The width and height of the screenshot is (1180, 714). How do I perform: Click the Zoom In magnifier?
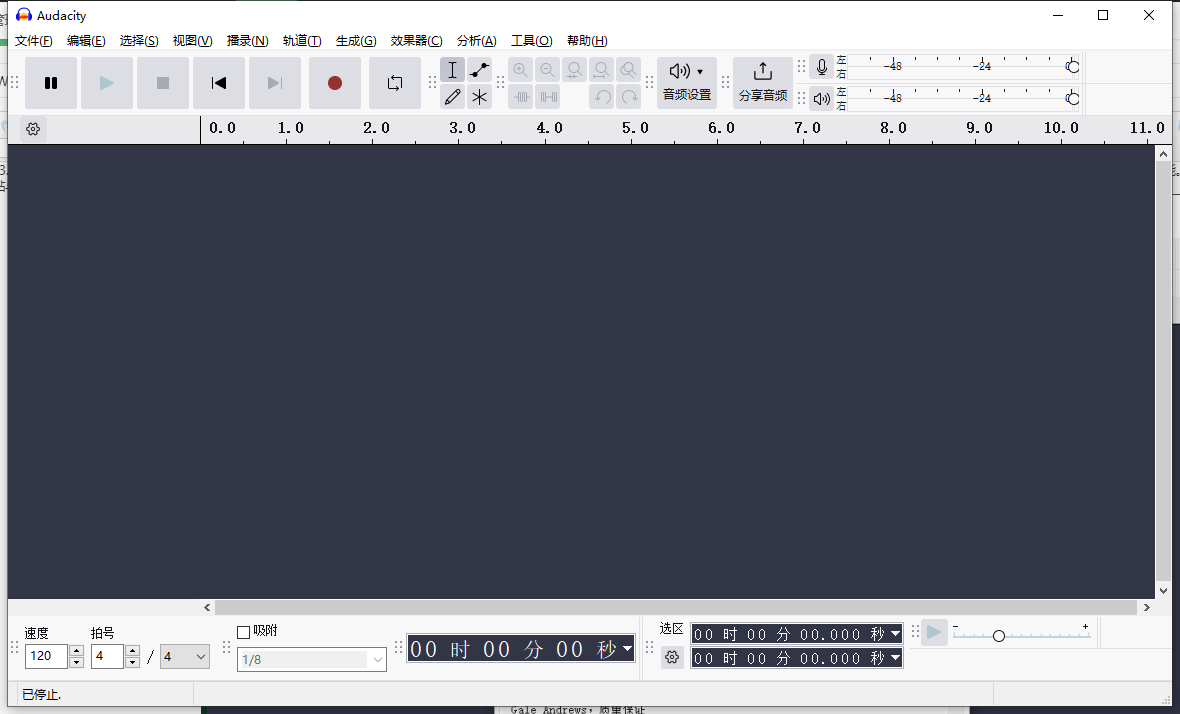click(520, 70)
